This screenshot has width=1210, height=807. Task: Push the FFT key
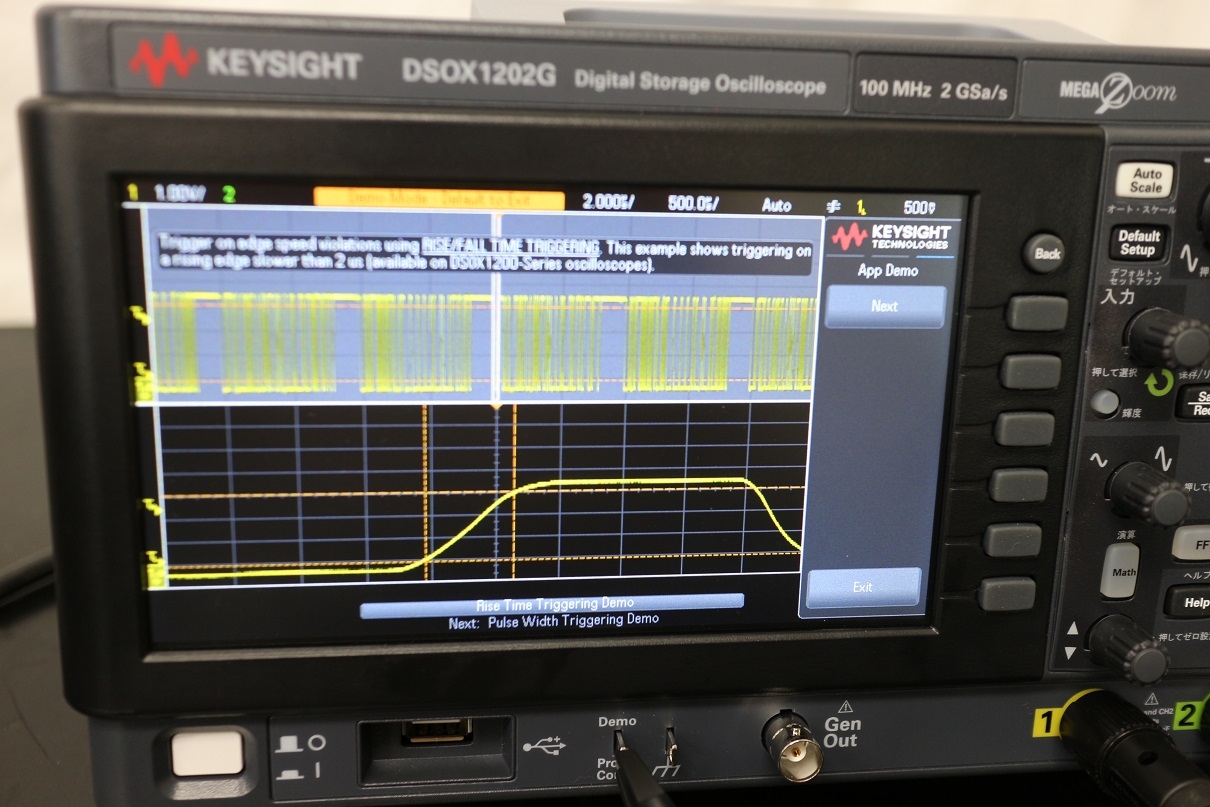(x=1193, y=543)
